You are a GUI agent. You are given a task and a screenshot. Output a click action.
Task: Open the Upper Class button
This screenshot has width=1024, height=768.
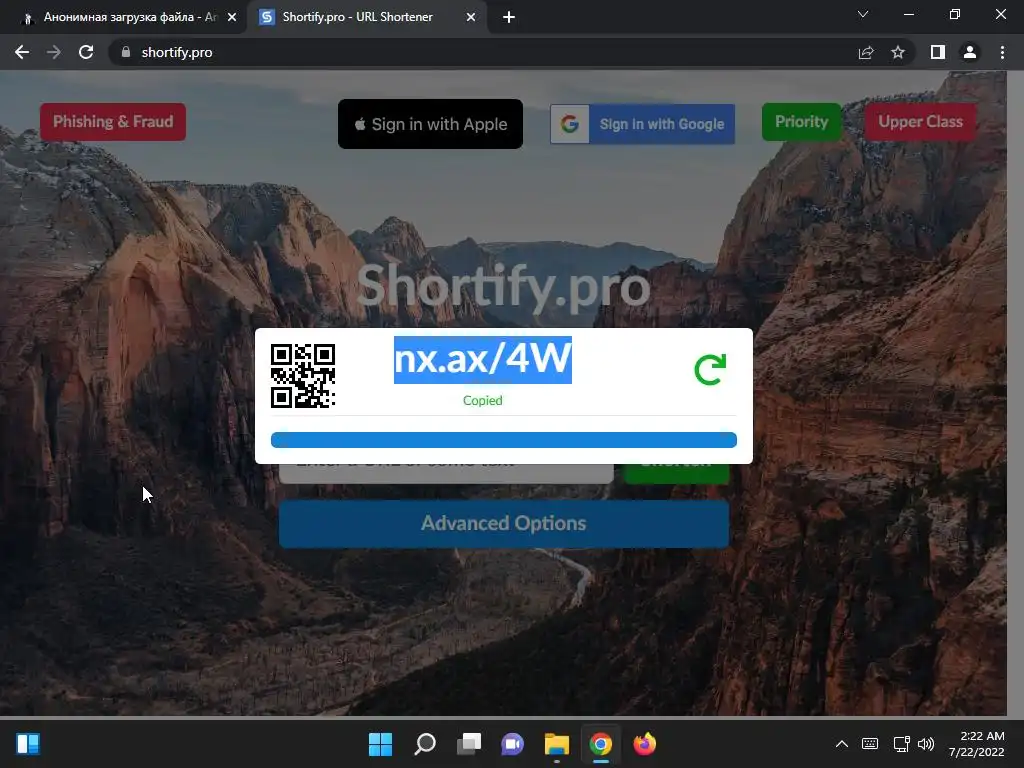point(920,121)
